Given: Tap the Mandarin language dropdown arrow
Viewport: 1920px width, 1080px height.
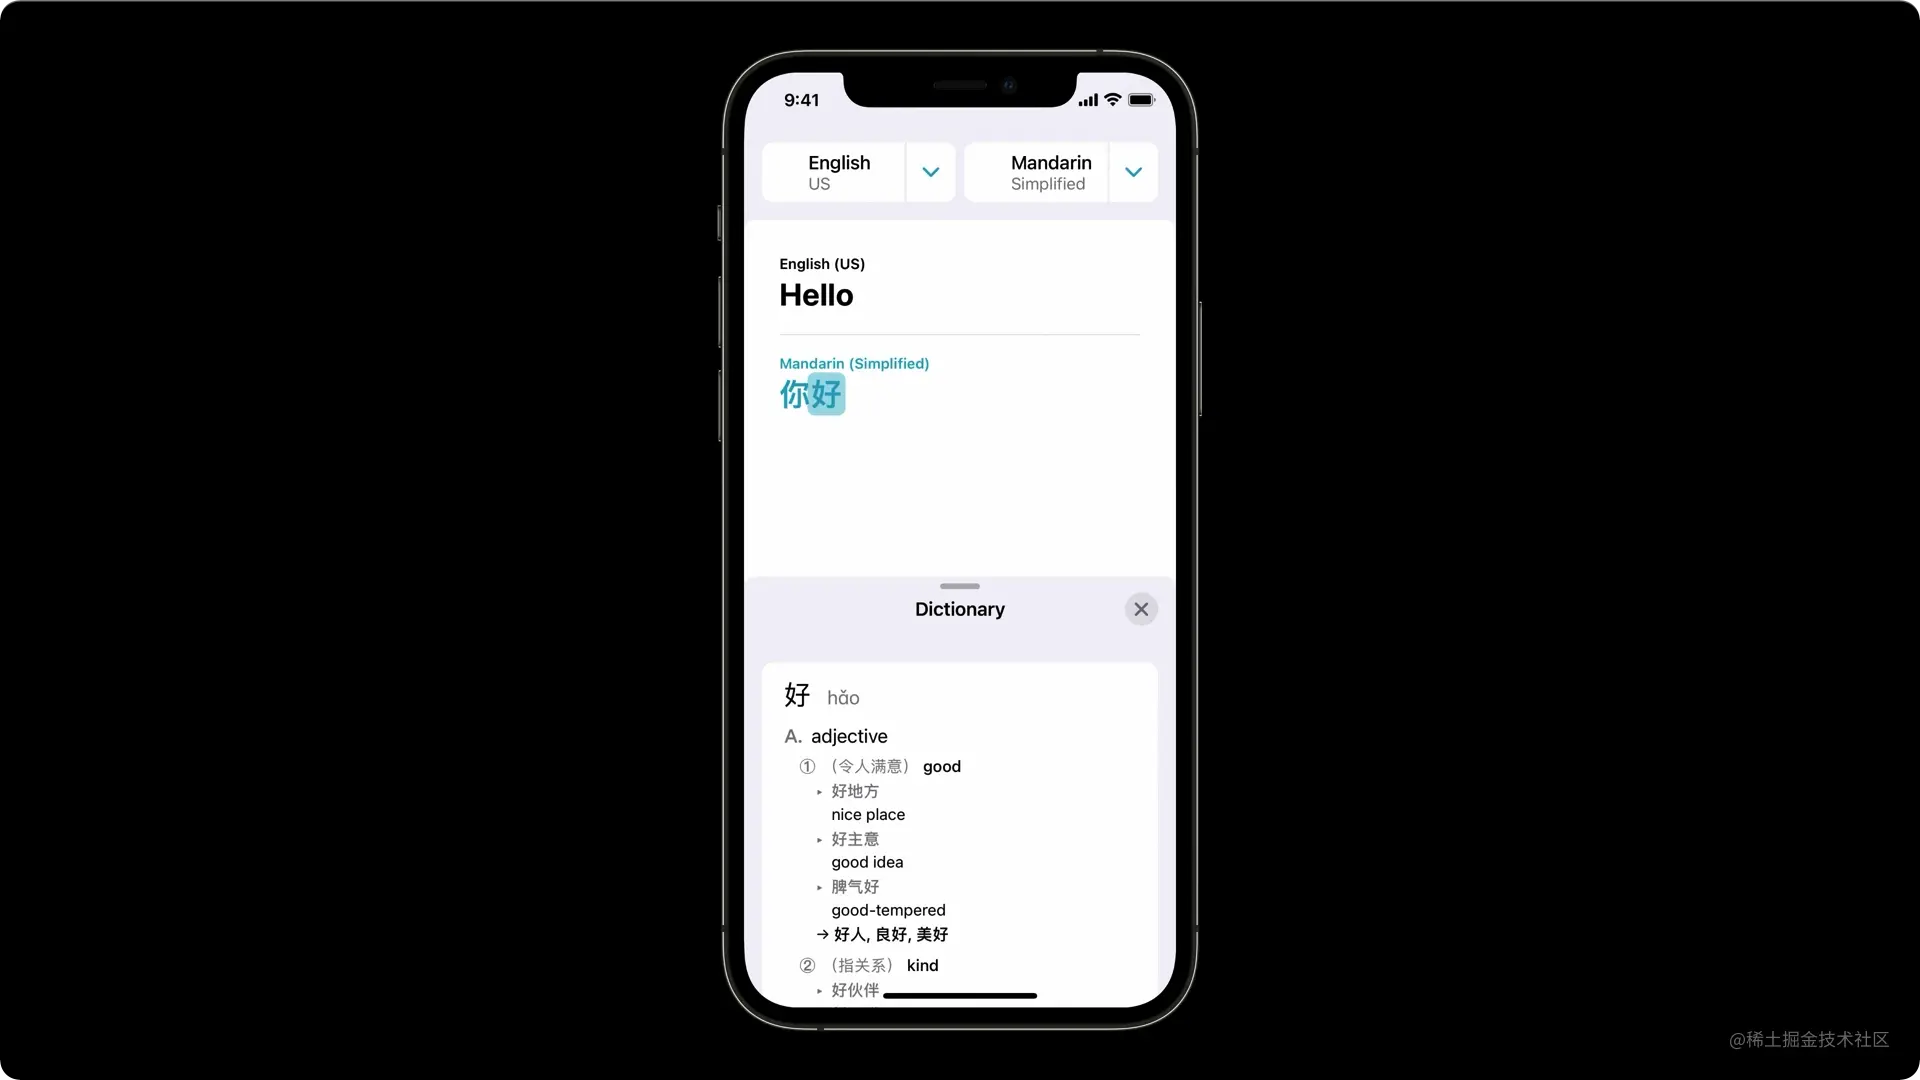Looking at the screenshot, I should pos(1133,171).
